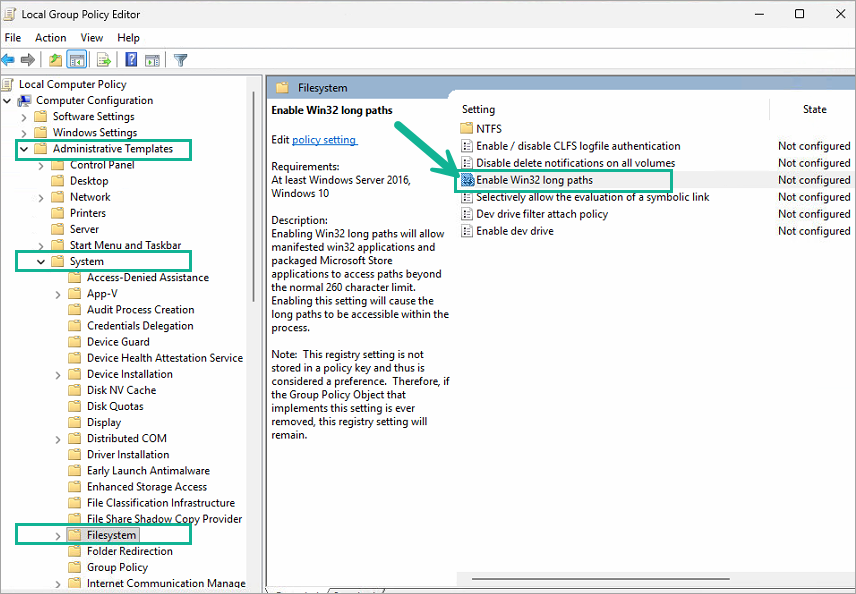The image size is (856, 594).
Task: Open Help via the question mark icon
Action: 131,60
